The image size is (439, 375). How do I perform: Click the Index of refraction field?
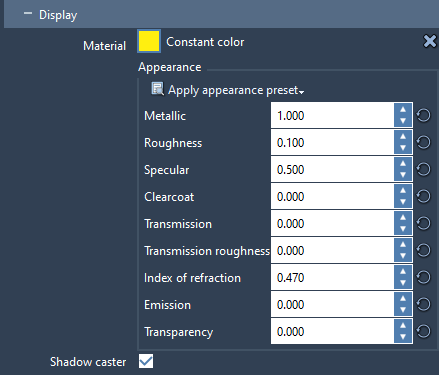point(332,277)
